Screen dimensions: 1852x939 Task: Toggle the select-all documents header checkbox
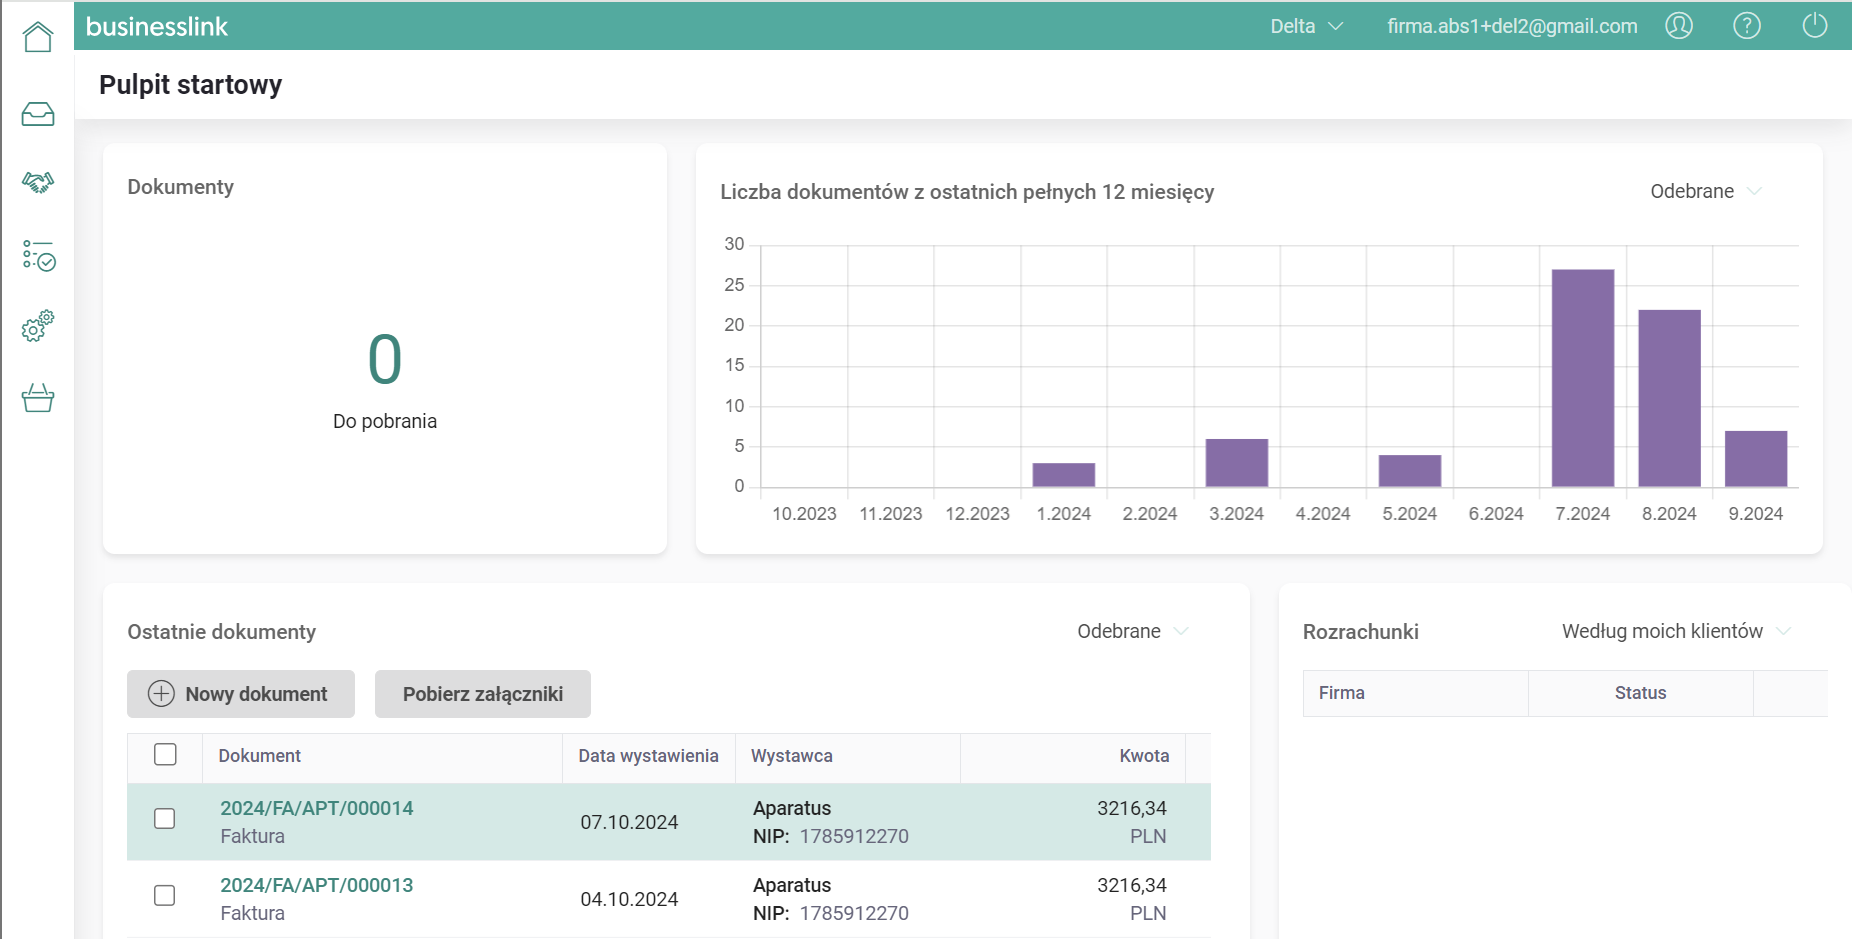(x=165, y=755)
